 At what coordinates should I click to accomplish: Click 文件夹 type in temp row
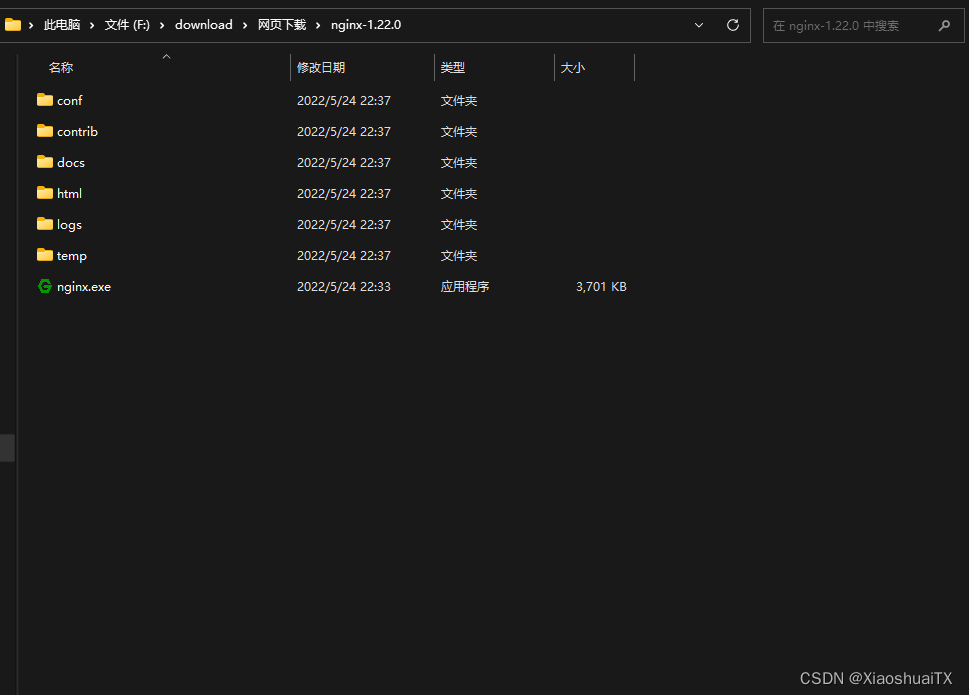(459, 256)
